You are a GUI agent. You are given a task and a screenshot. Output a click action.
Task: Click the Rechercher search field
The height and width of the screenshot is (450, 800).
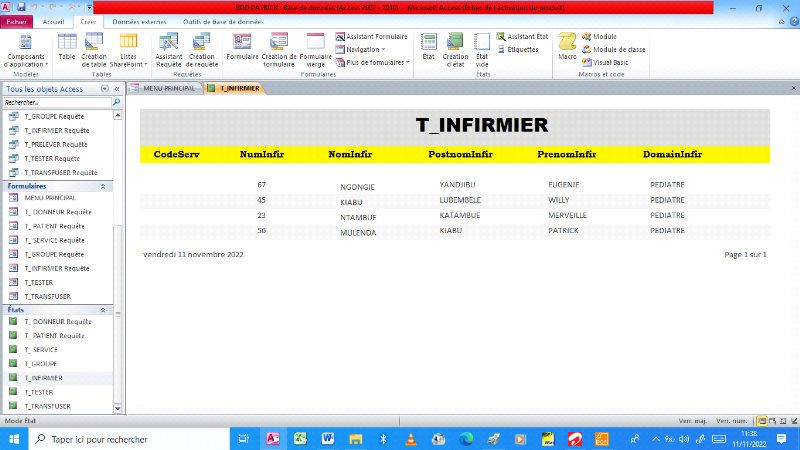click(x=57, y=103)
